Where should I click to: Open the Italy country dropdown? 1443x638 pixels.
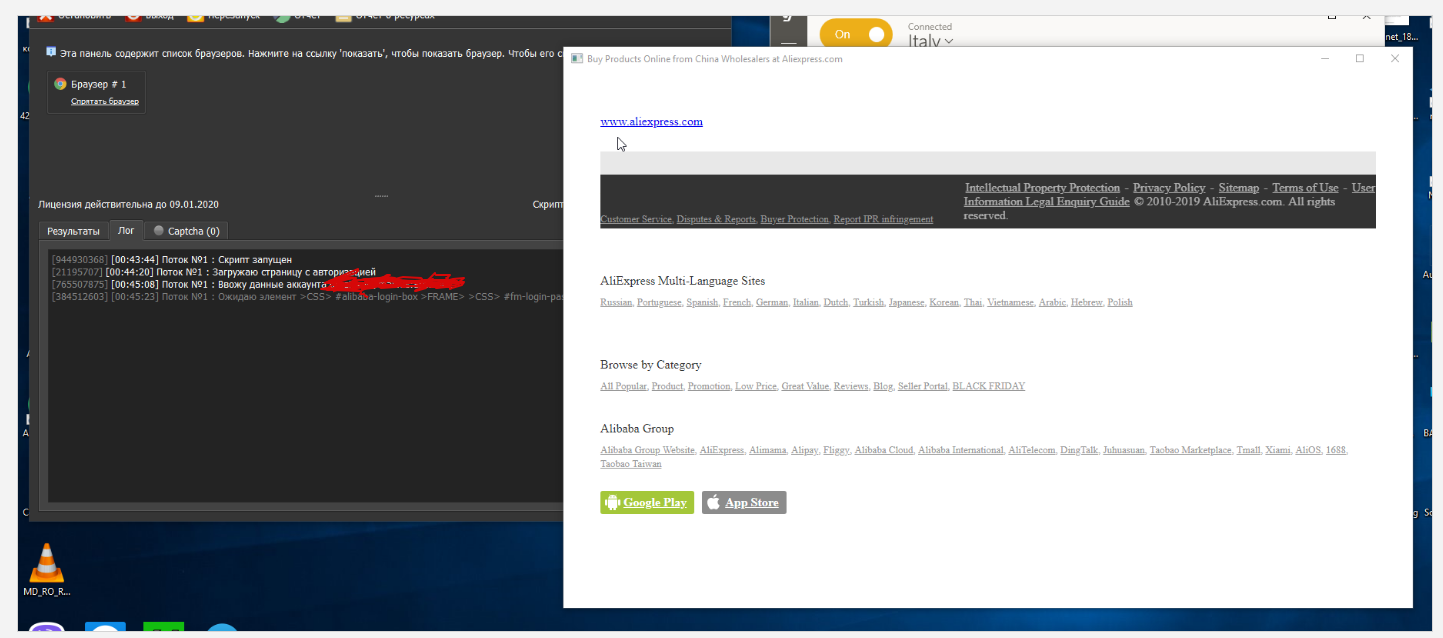coord(930,41)
